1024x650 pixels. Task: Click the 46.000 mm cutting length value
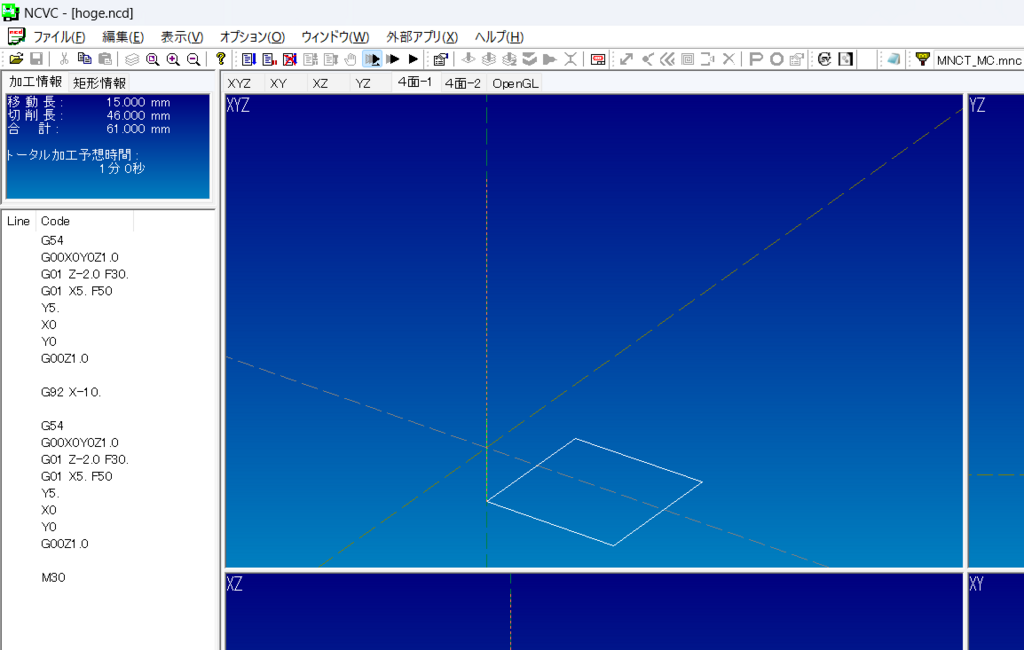138,116
